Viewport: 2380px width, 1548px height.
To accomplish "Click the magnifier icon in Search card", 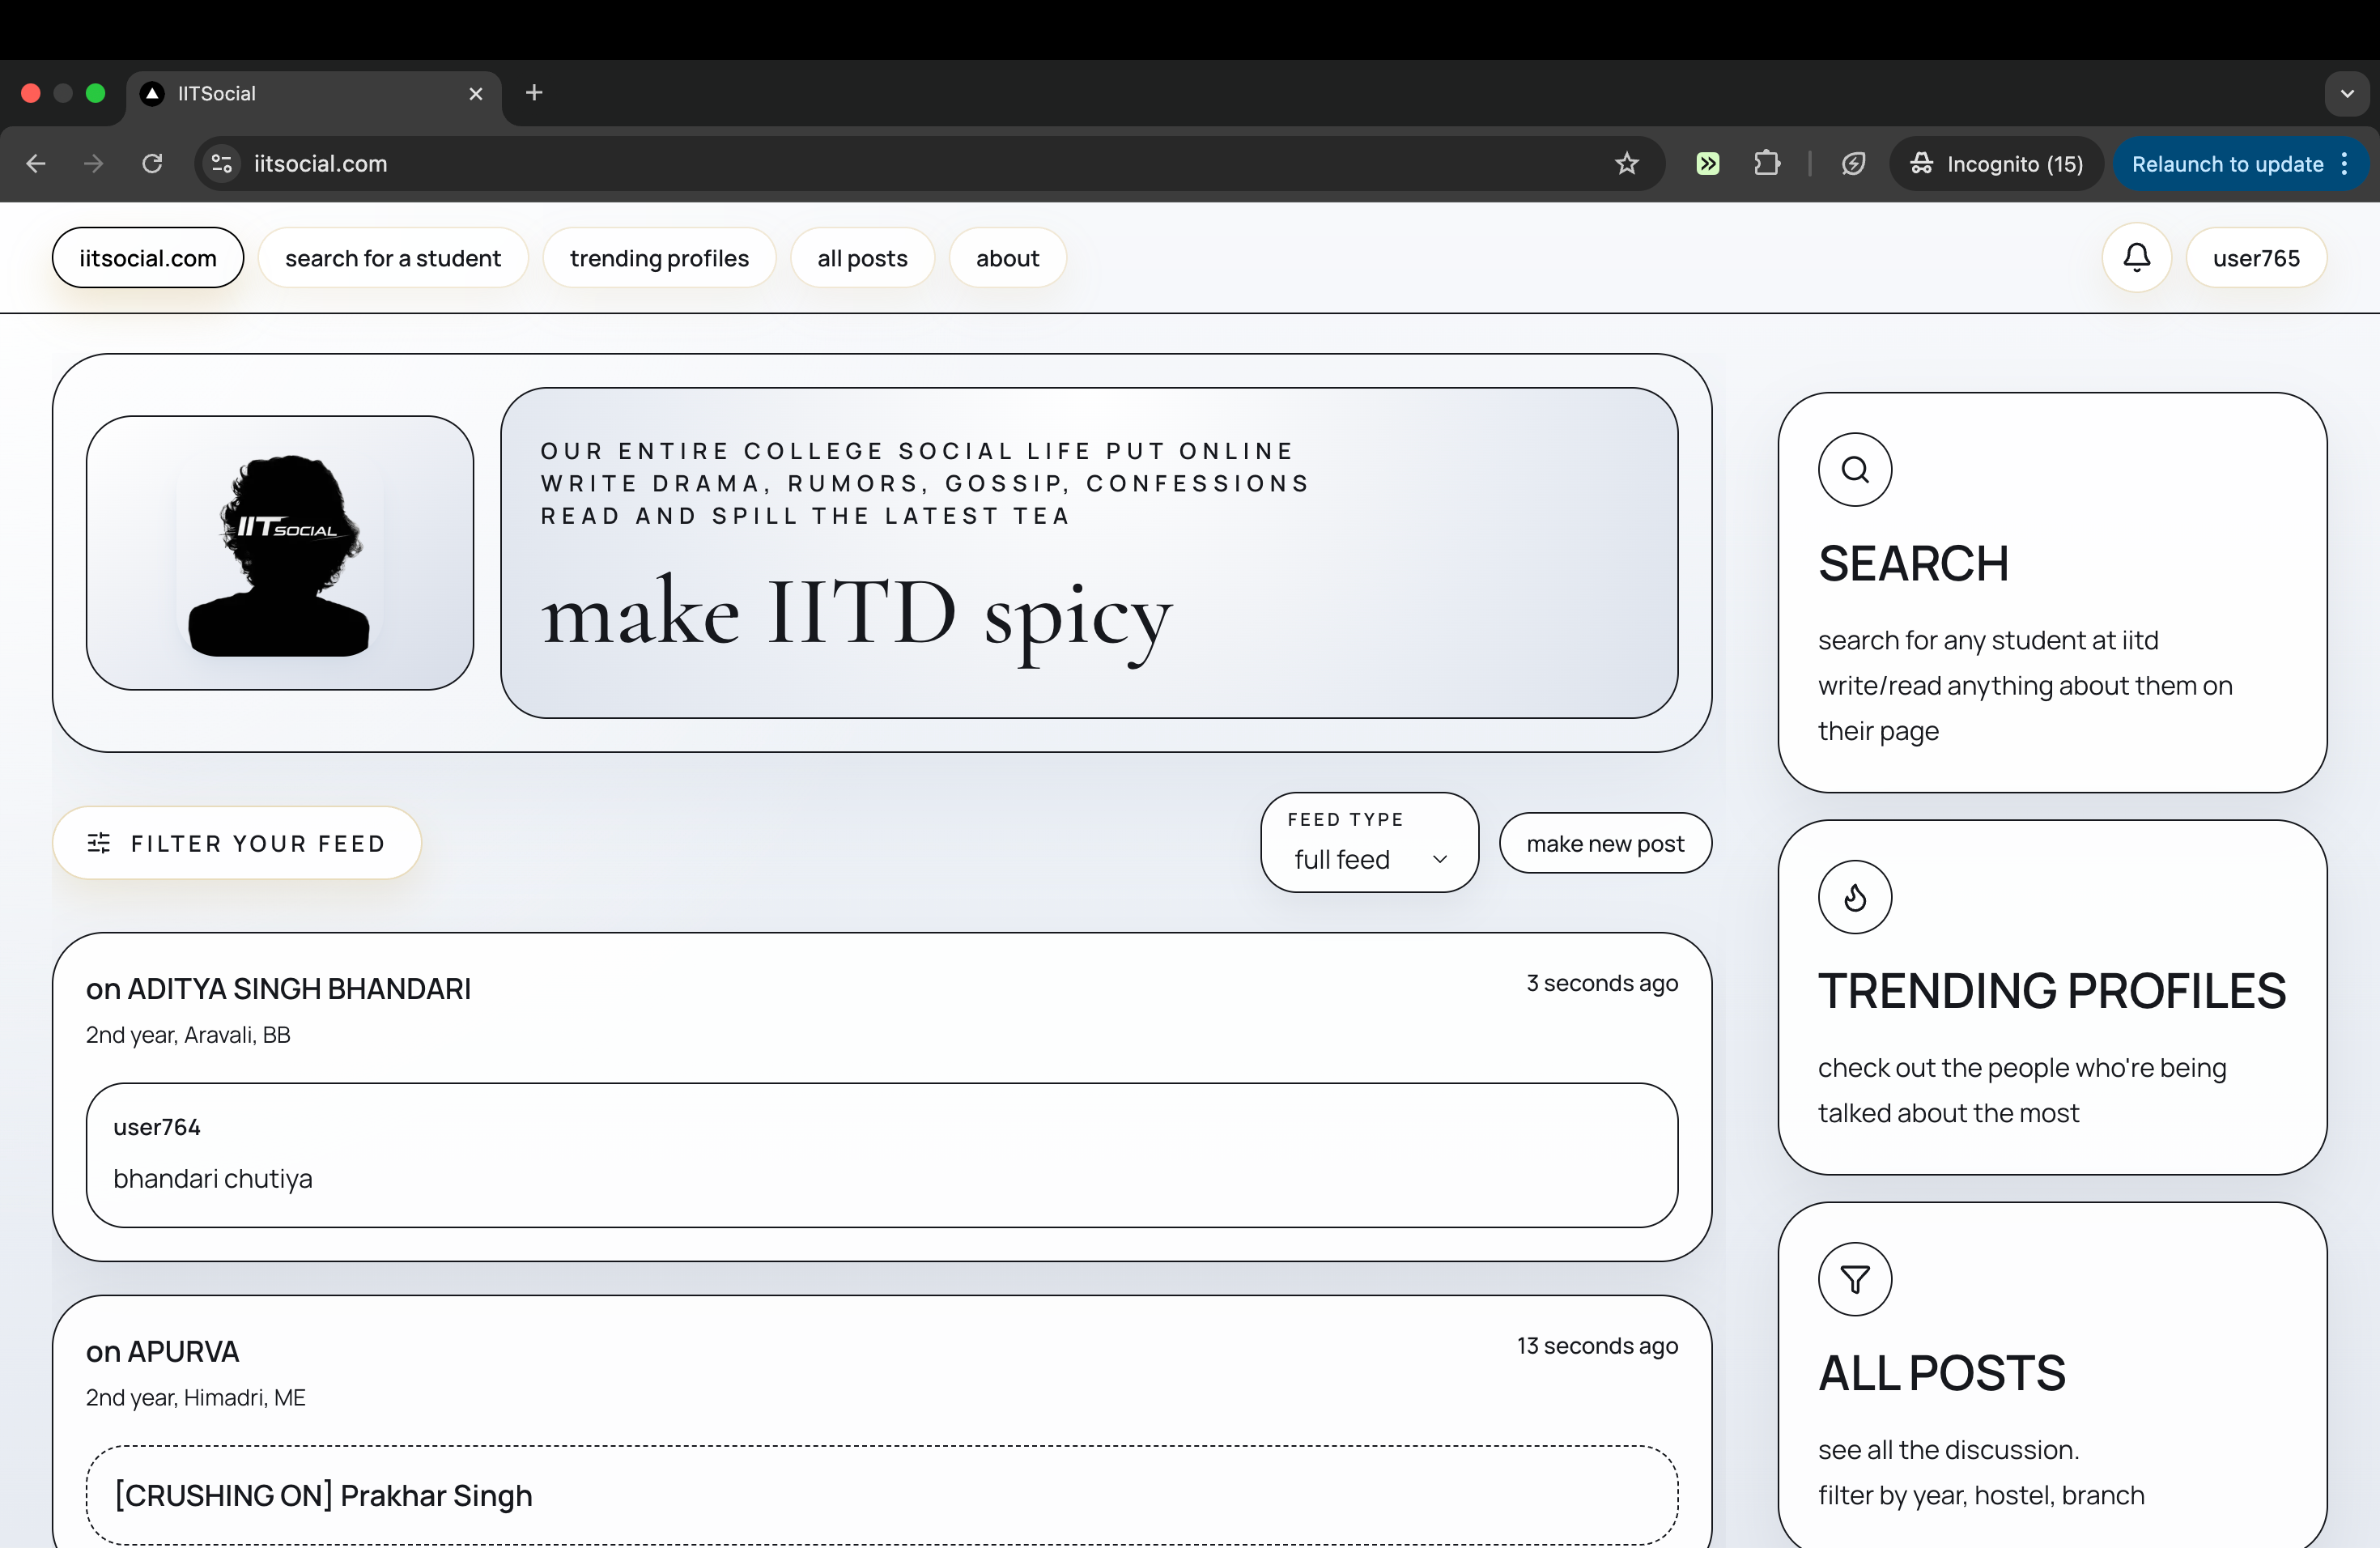I will [1854, 469].
